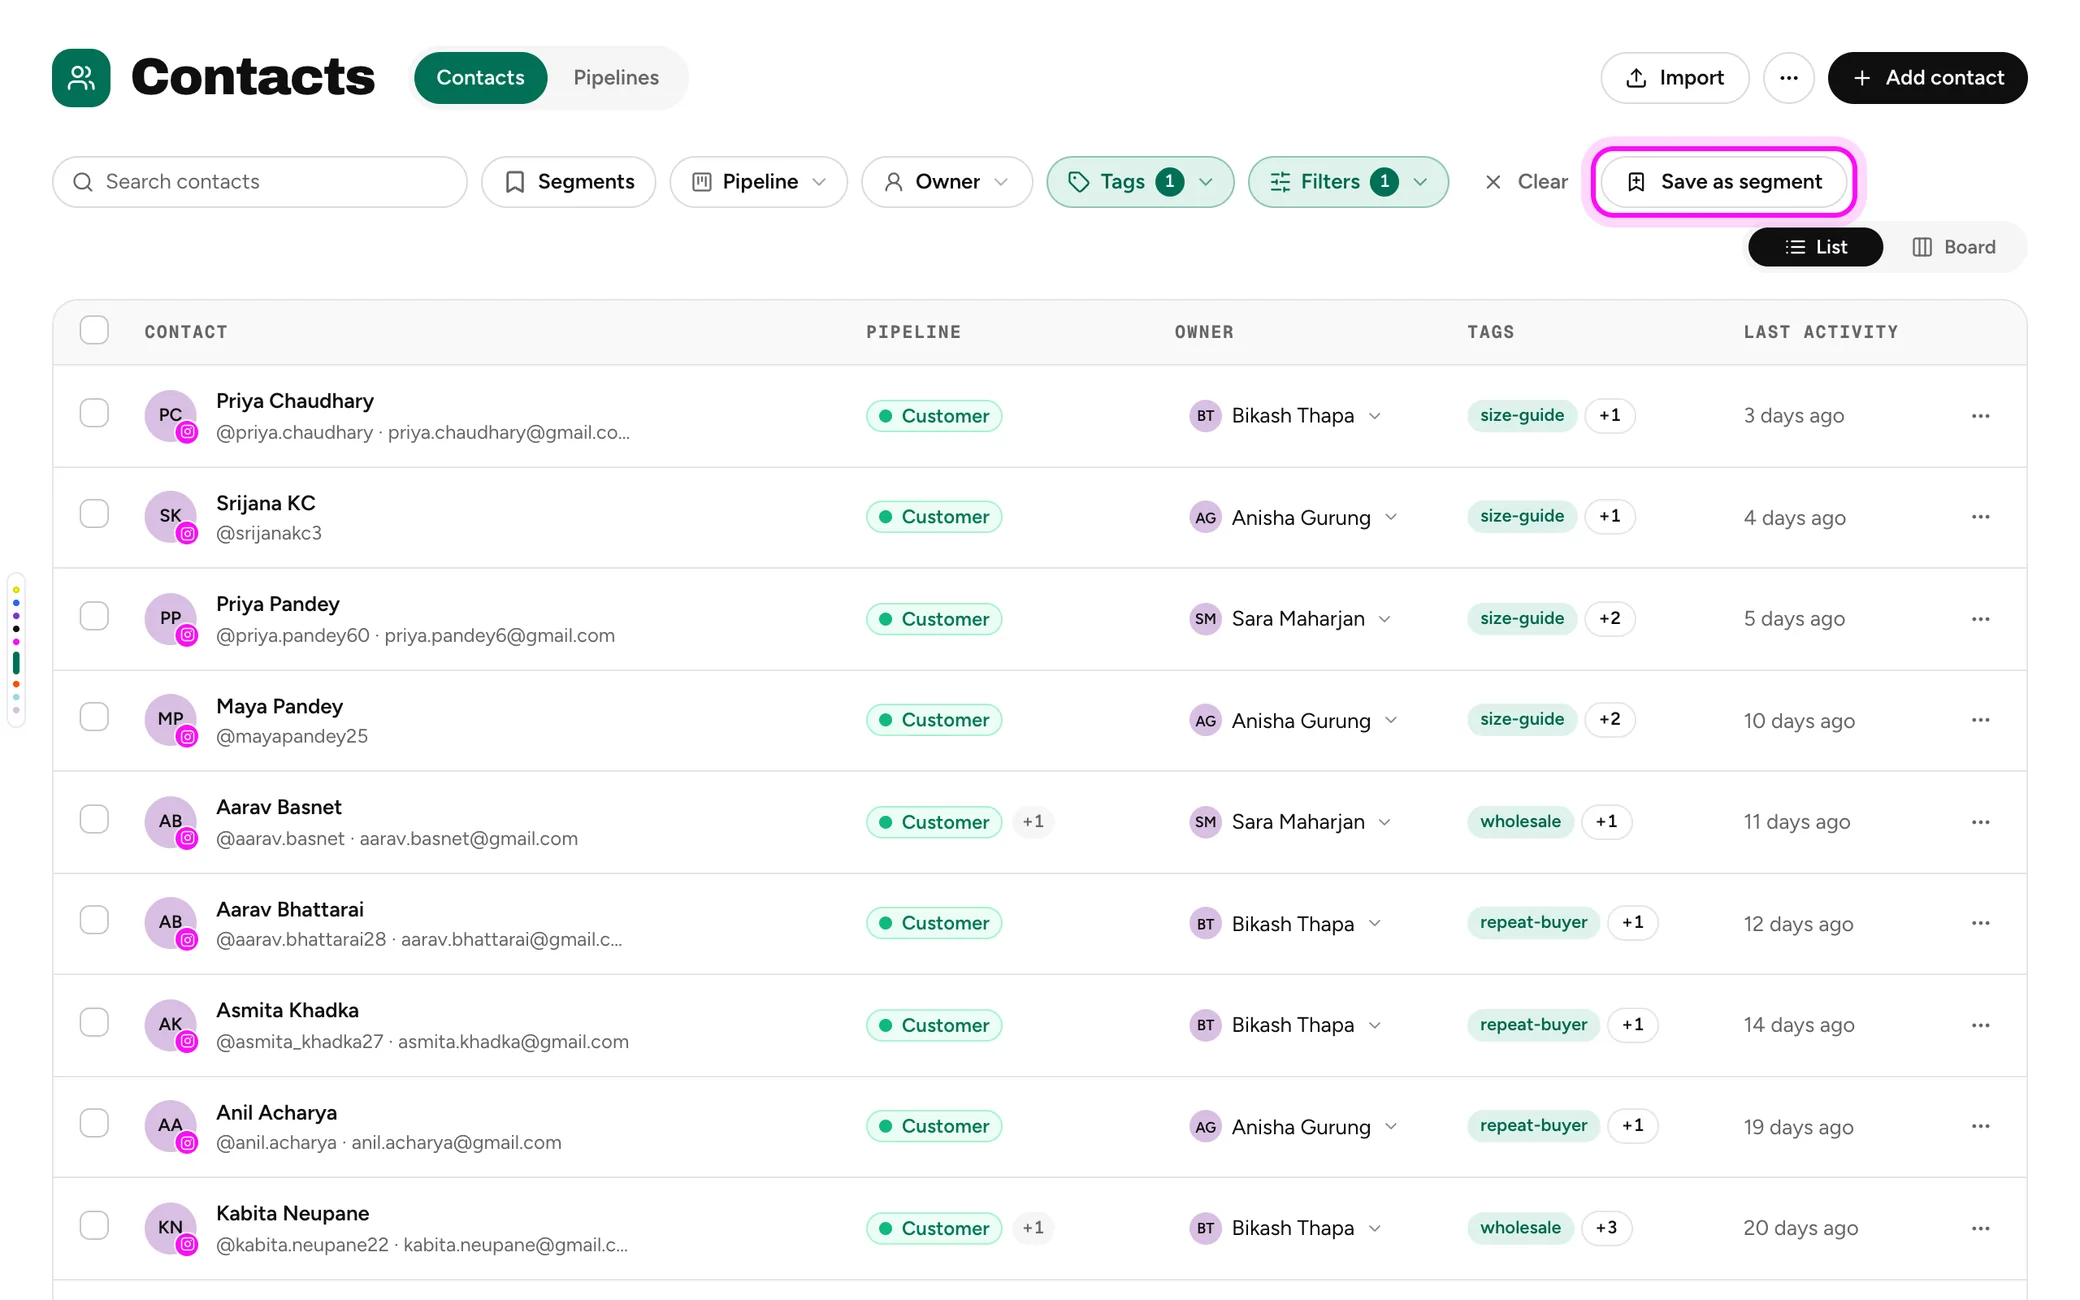2080x1300 pixels.
Task: Click Srijana KC's SK avatar
Action: 171,517
